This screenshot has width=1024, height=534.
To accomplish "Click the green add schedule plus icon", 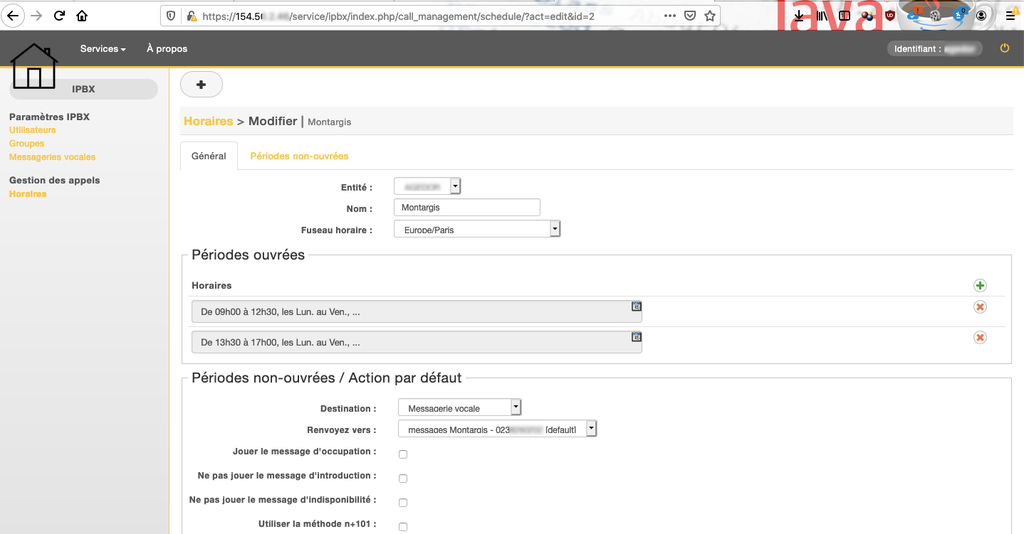I will point(980,286).
